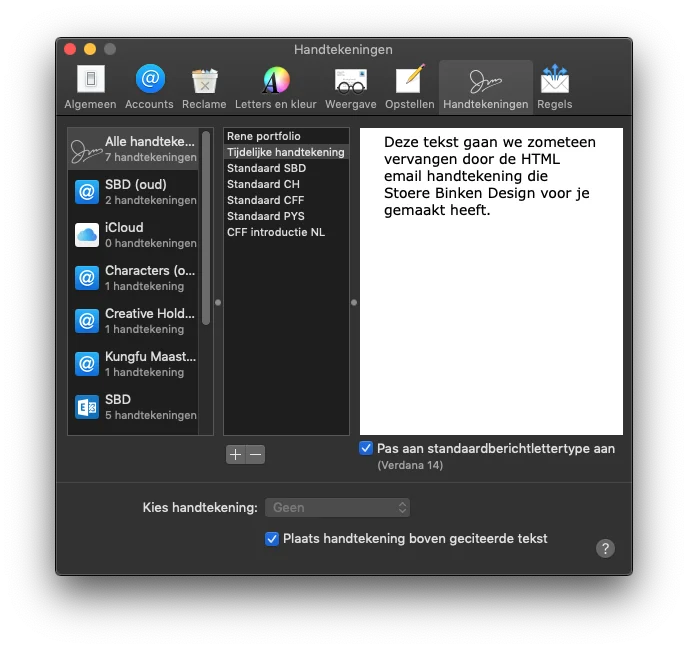688x649 pixels.
Task: Minimize the Handtekeningen window
Action: [x=90, y=49]
